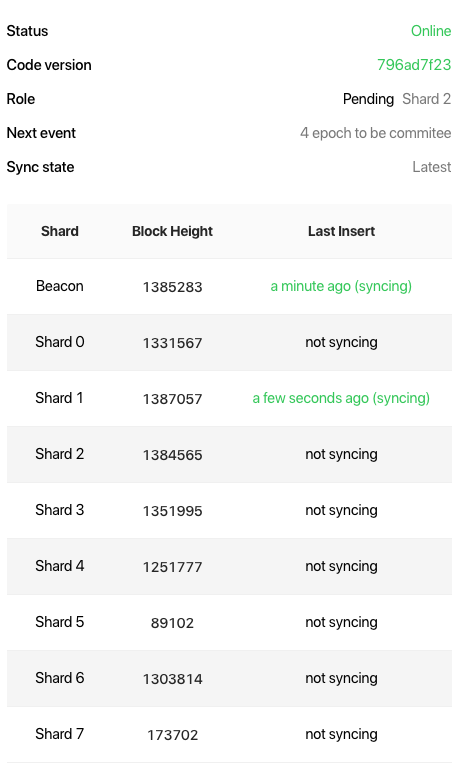The width and height of the screenshot is (472, 775).
Task: Select code version 796ad7f23
Action: coord(414,65)
